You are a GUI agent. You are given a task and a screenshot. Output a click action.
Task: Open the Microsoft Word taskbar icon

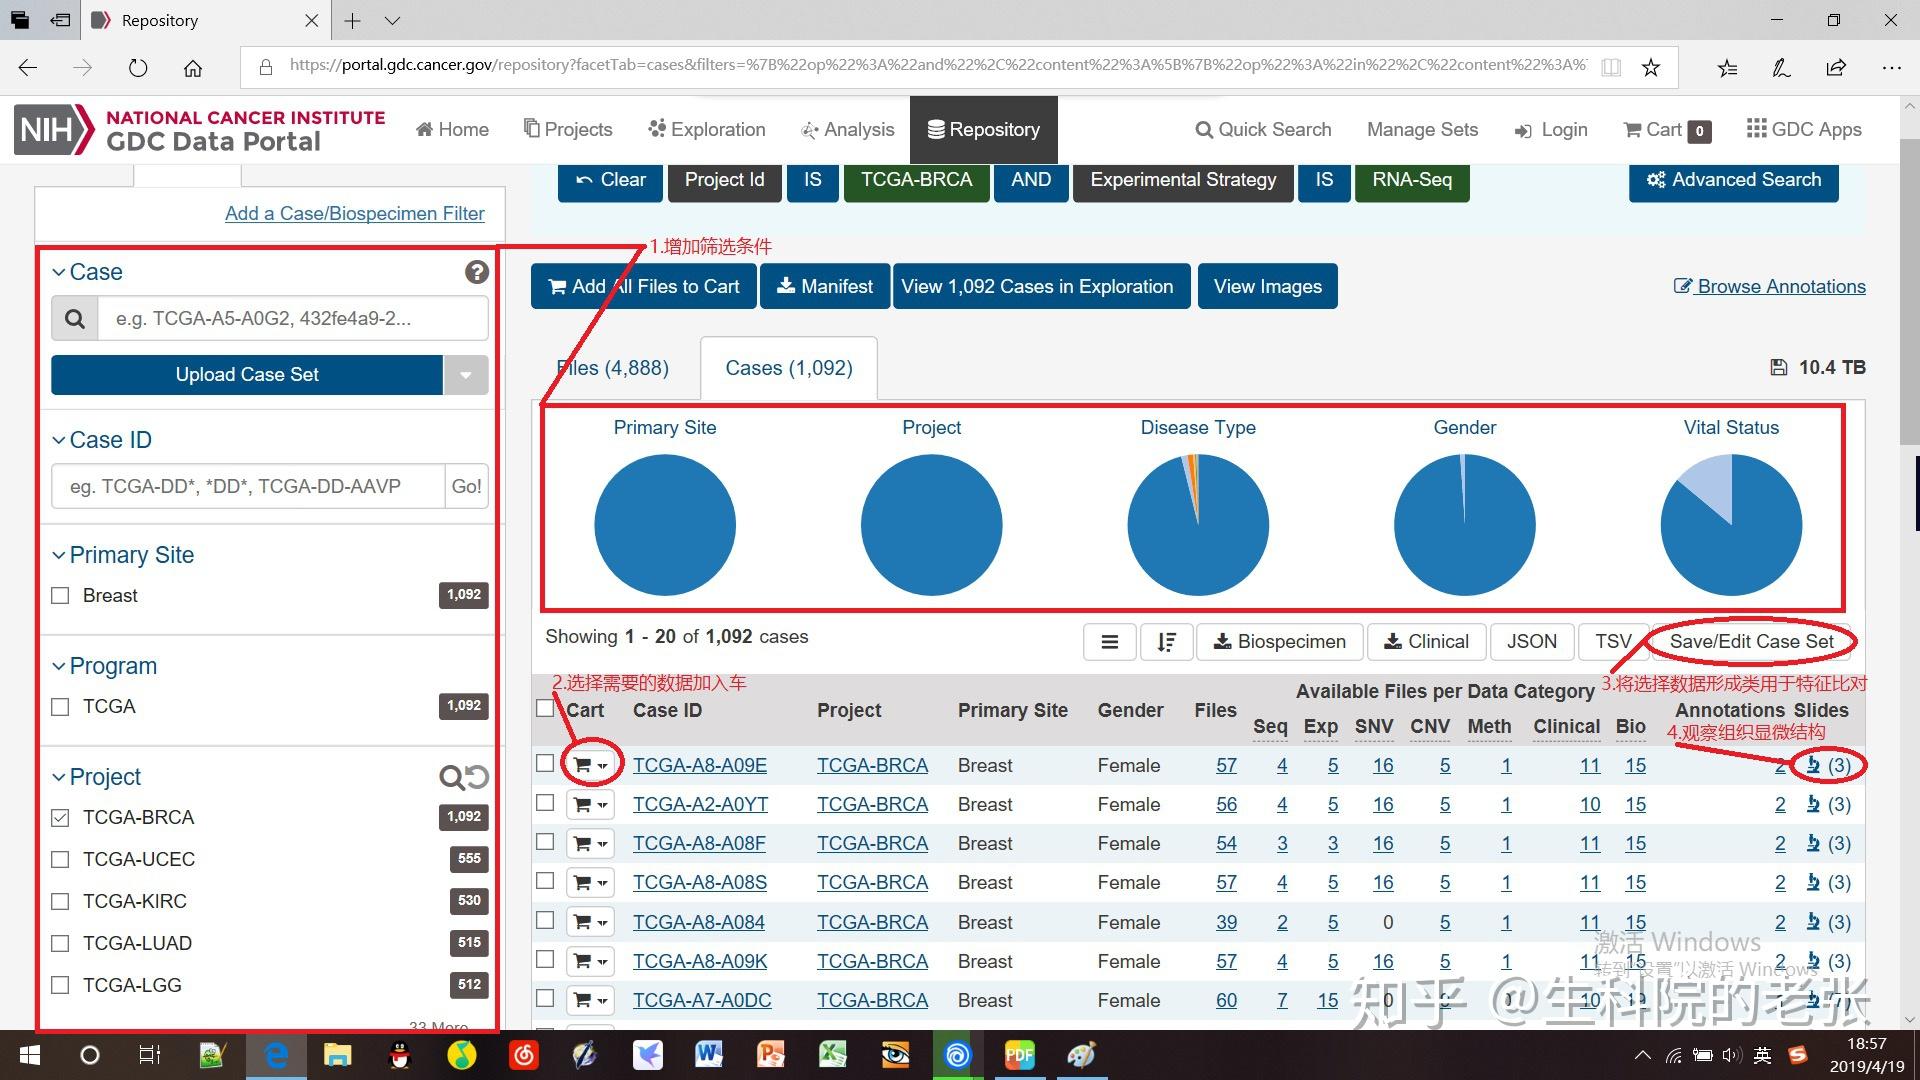(x=709, y=1054)
